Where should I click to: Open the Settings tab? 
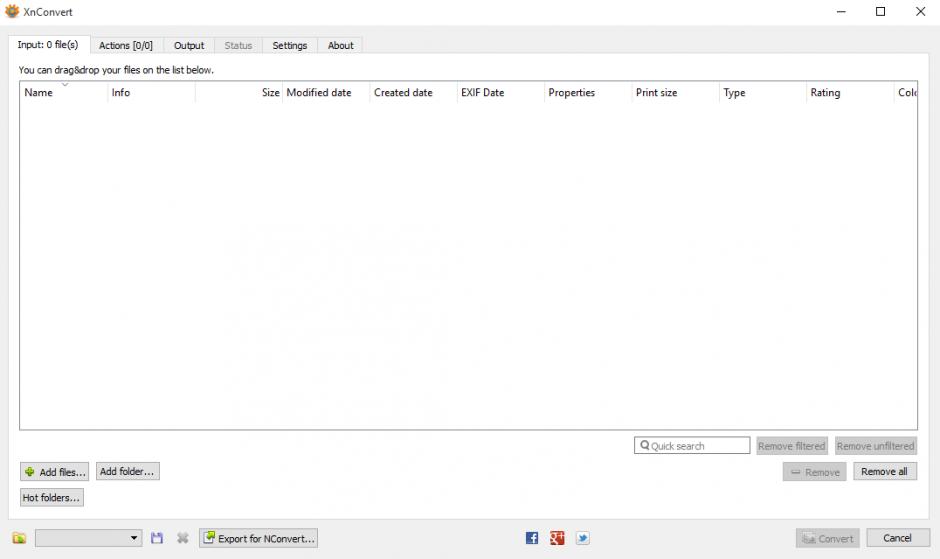(x=290, y=46)
